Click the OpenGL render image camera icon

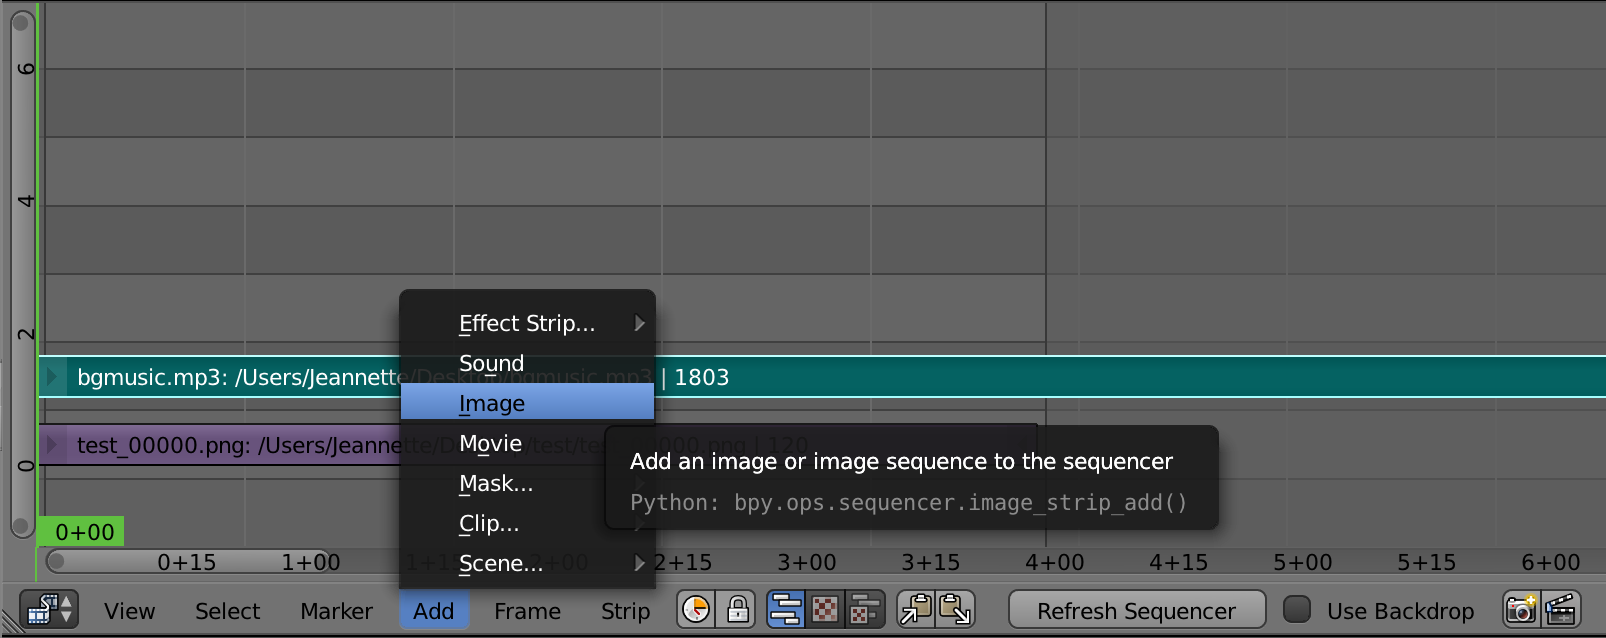pyautogui.click(x=1521, y=610)
